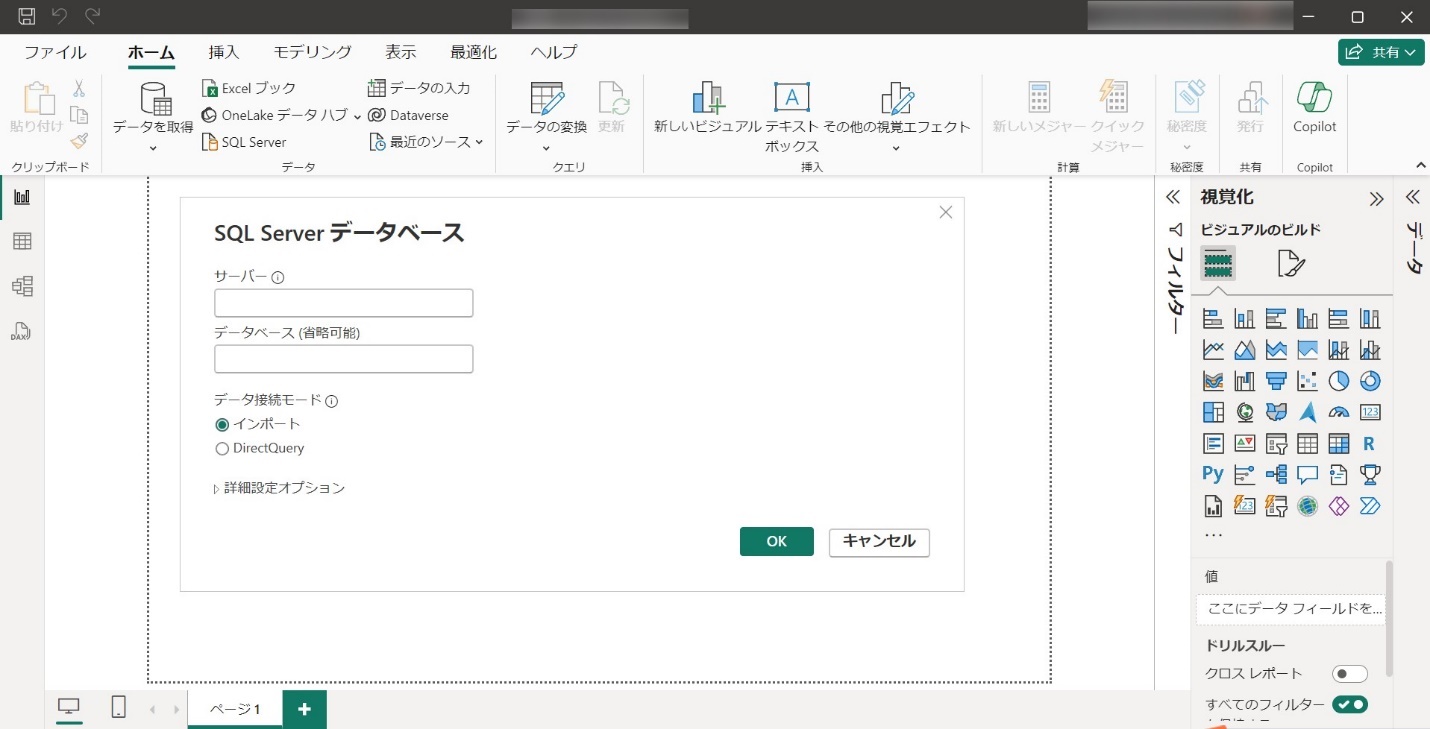Image resolution: width=1430 pixels, height=729 pixels.
Task: Open the データの変換 dropdown arrow
Action: (x=546, y=149)
